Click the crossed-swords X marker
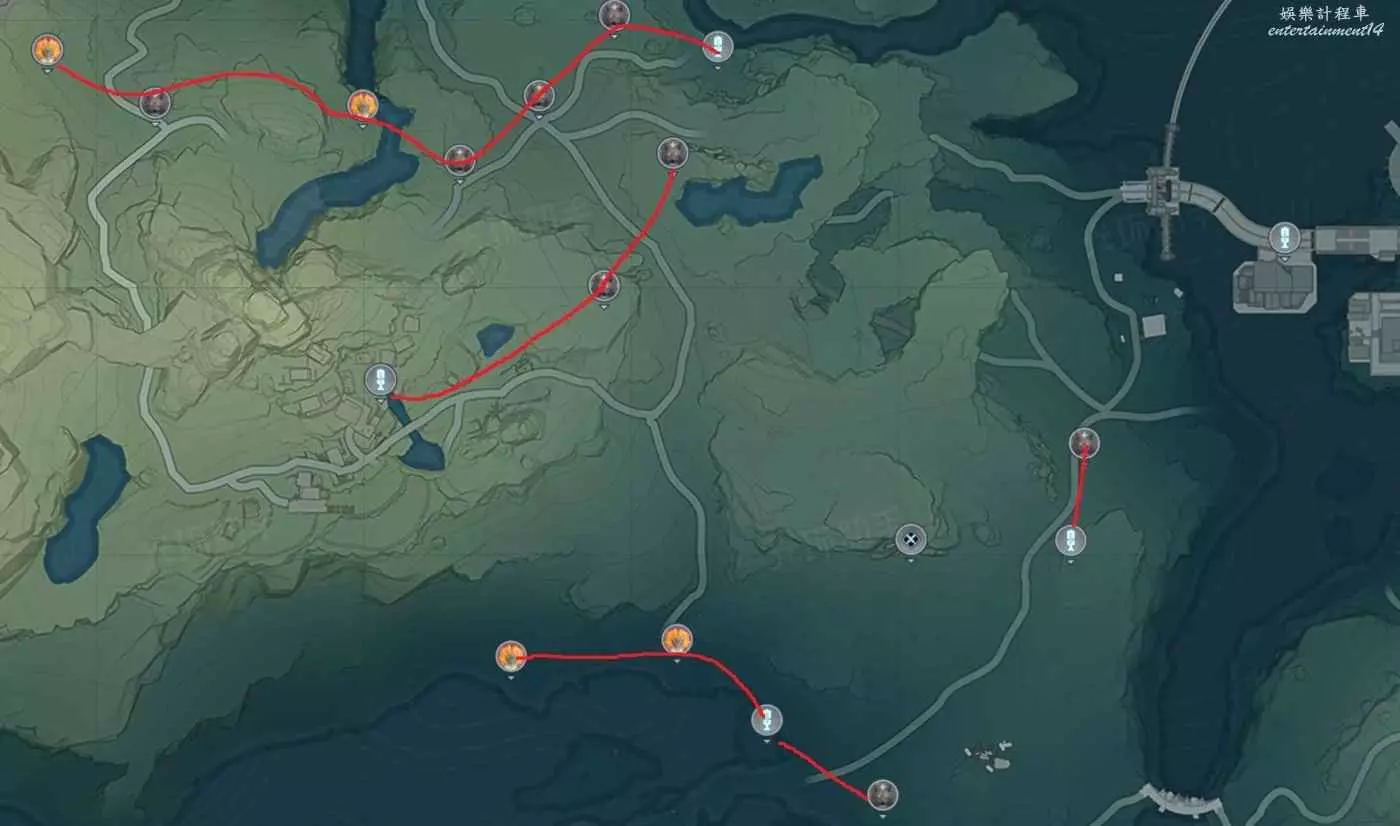The image size is (1400, 826). pos(911,540)
